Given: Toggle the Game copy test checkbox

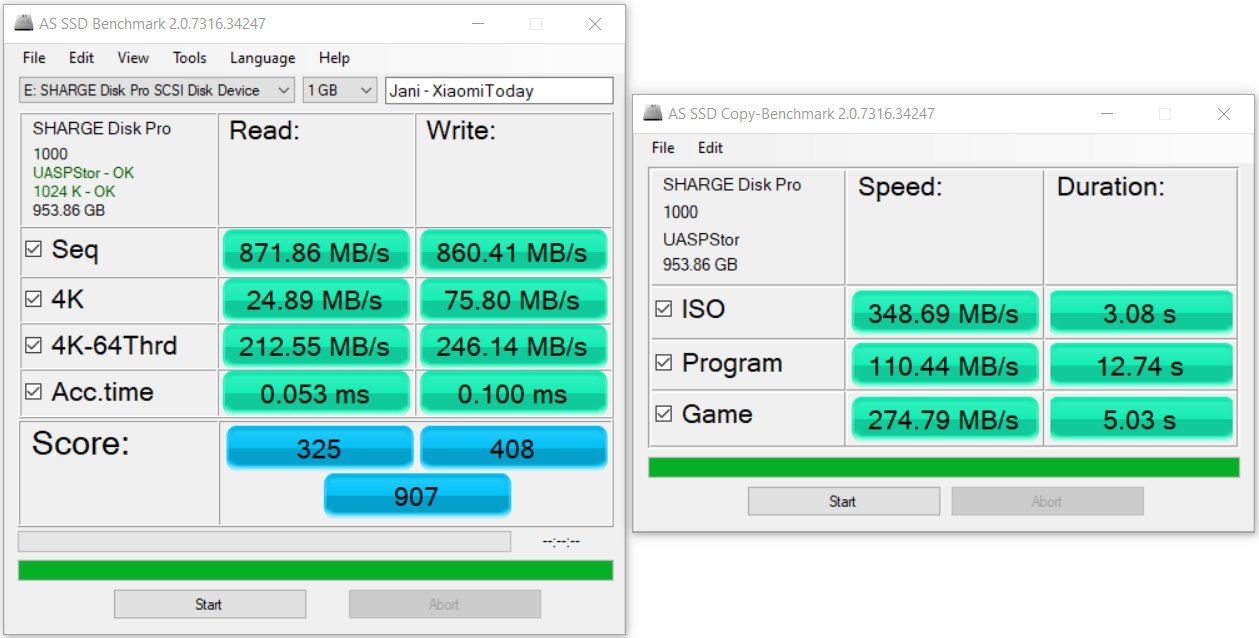Looking at the screenshot, I should 663,415.
